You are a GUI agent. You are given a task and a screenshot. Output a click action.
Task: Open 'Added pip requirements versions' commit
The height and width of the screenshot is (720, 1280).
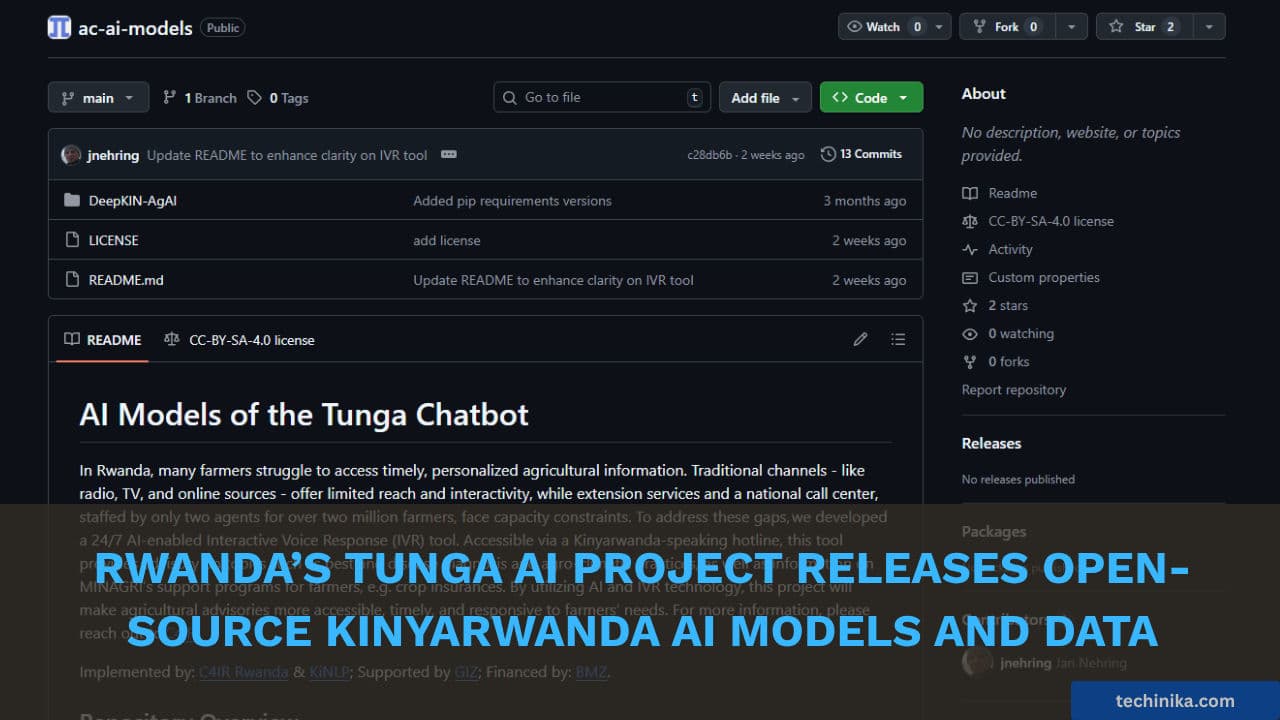(x=512, y=201)
